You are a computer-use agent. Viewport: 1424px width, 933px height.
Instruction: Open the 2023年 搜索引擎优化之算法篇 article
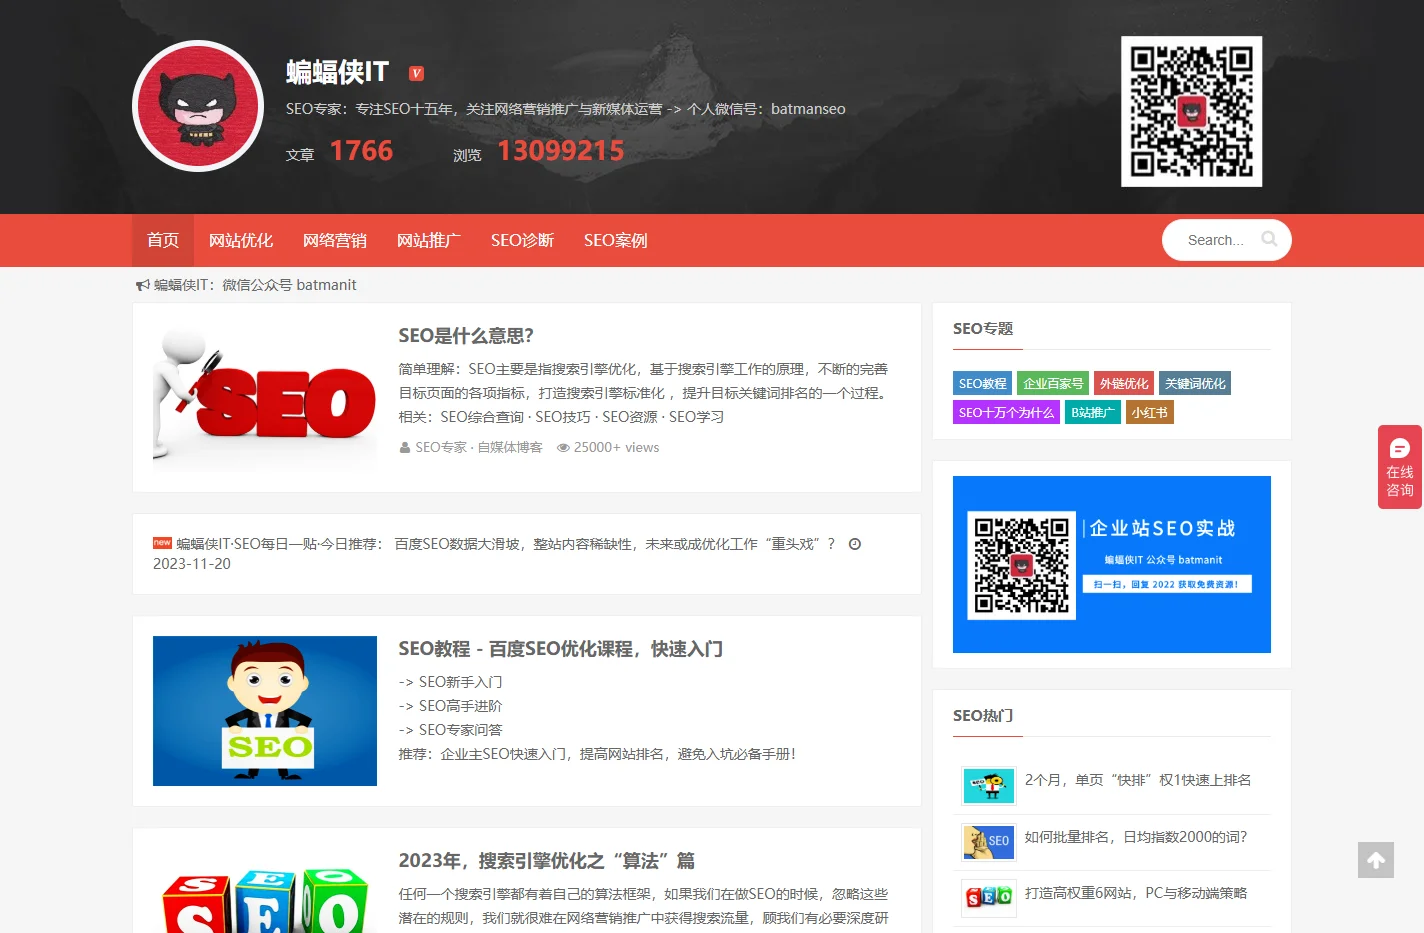pos(547,861)
